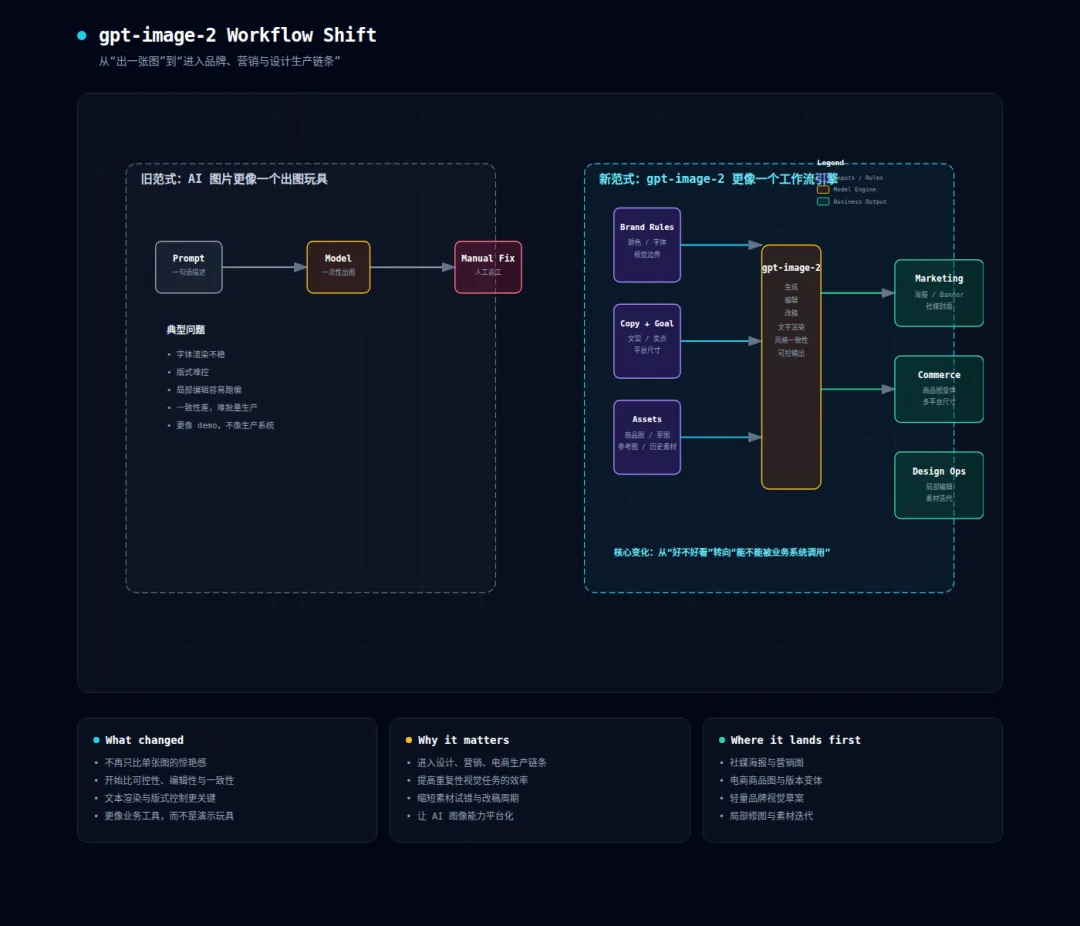Click the "进入设计、营销、电商生产链条" bullet

(x=481, y=763)
